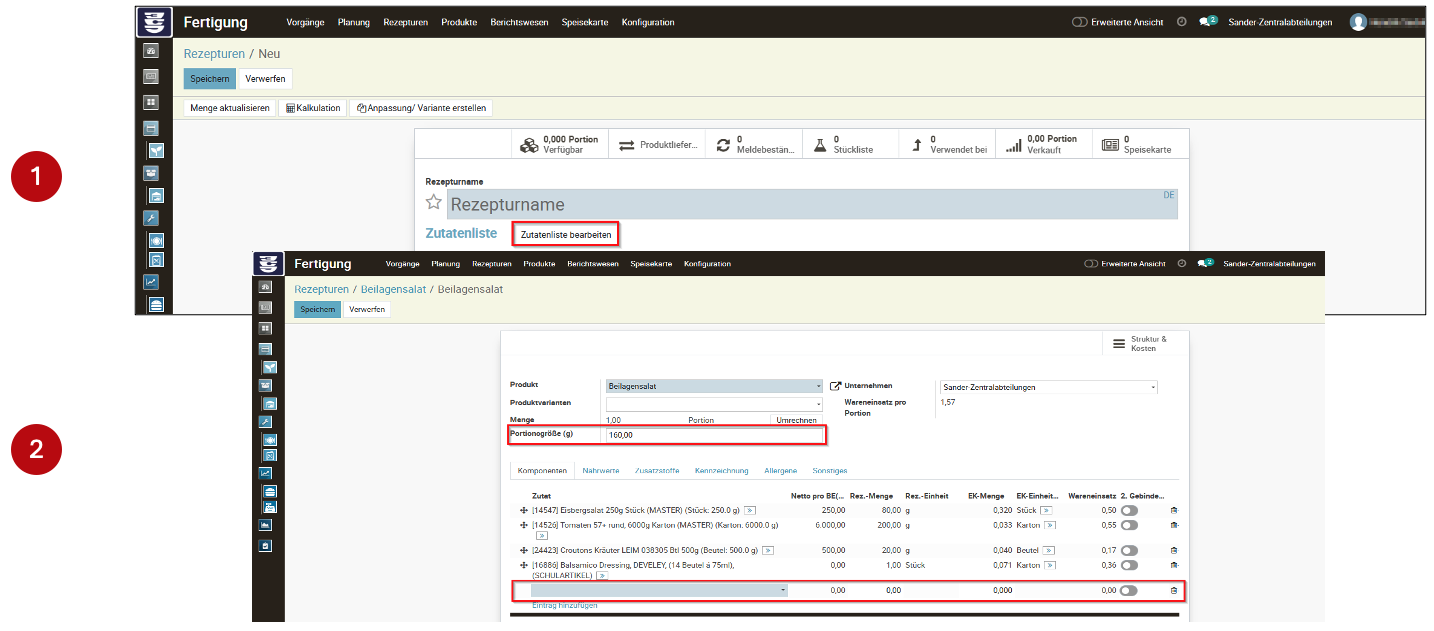Open Struktur & Kosten view
The width and height of the screenshot is (1434, 631).
point(1139,343)
